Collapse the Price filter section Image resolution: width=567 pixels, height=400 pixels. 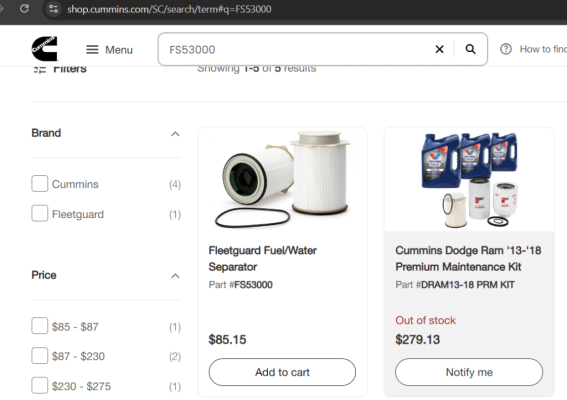coord(175,276)
